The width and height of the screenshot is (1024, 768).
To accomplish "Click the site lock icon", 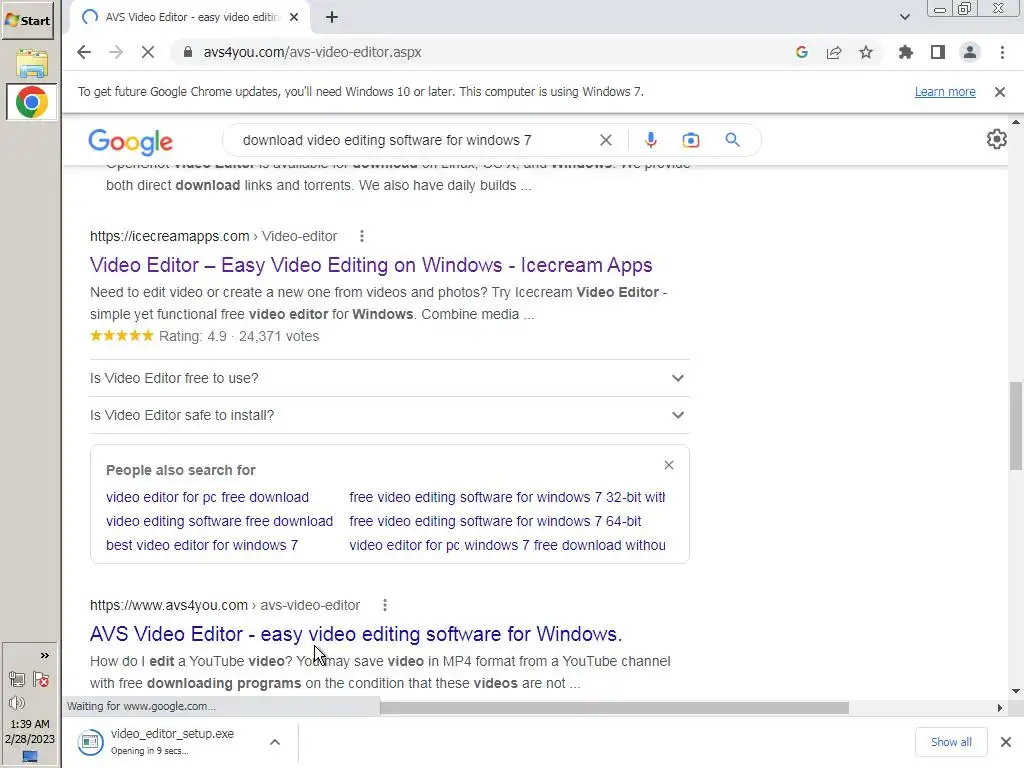I will click(187, 52).
